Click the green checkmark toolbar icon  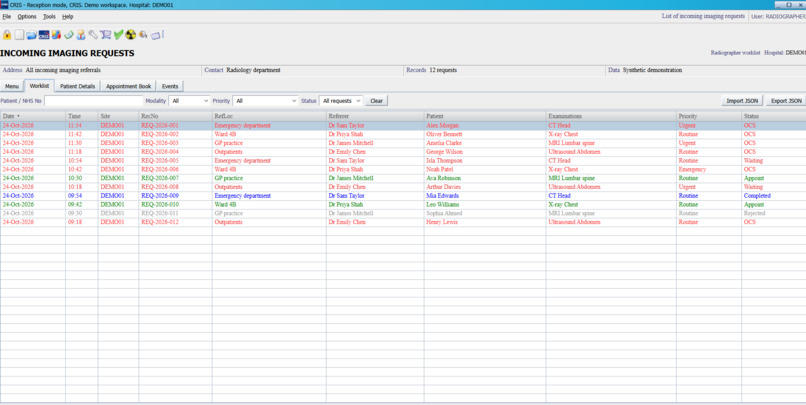(118, 35)
